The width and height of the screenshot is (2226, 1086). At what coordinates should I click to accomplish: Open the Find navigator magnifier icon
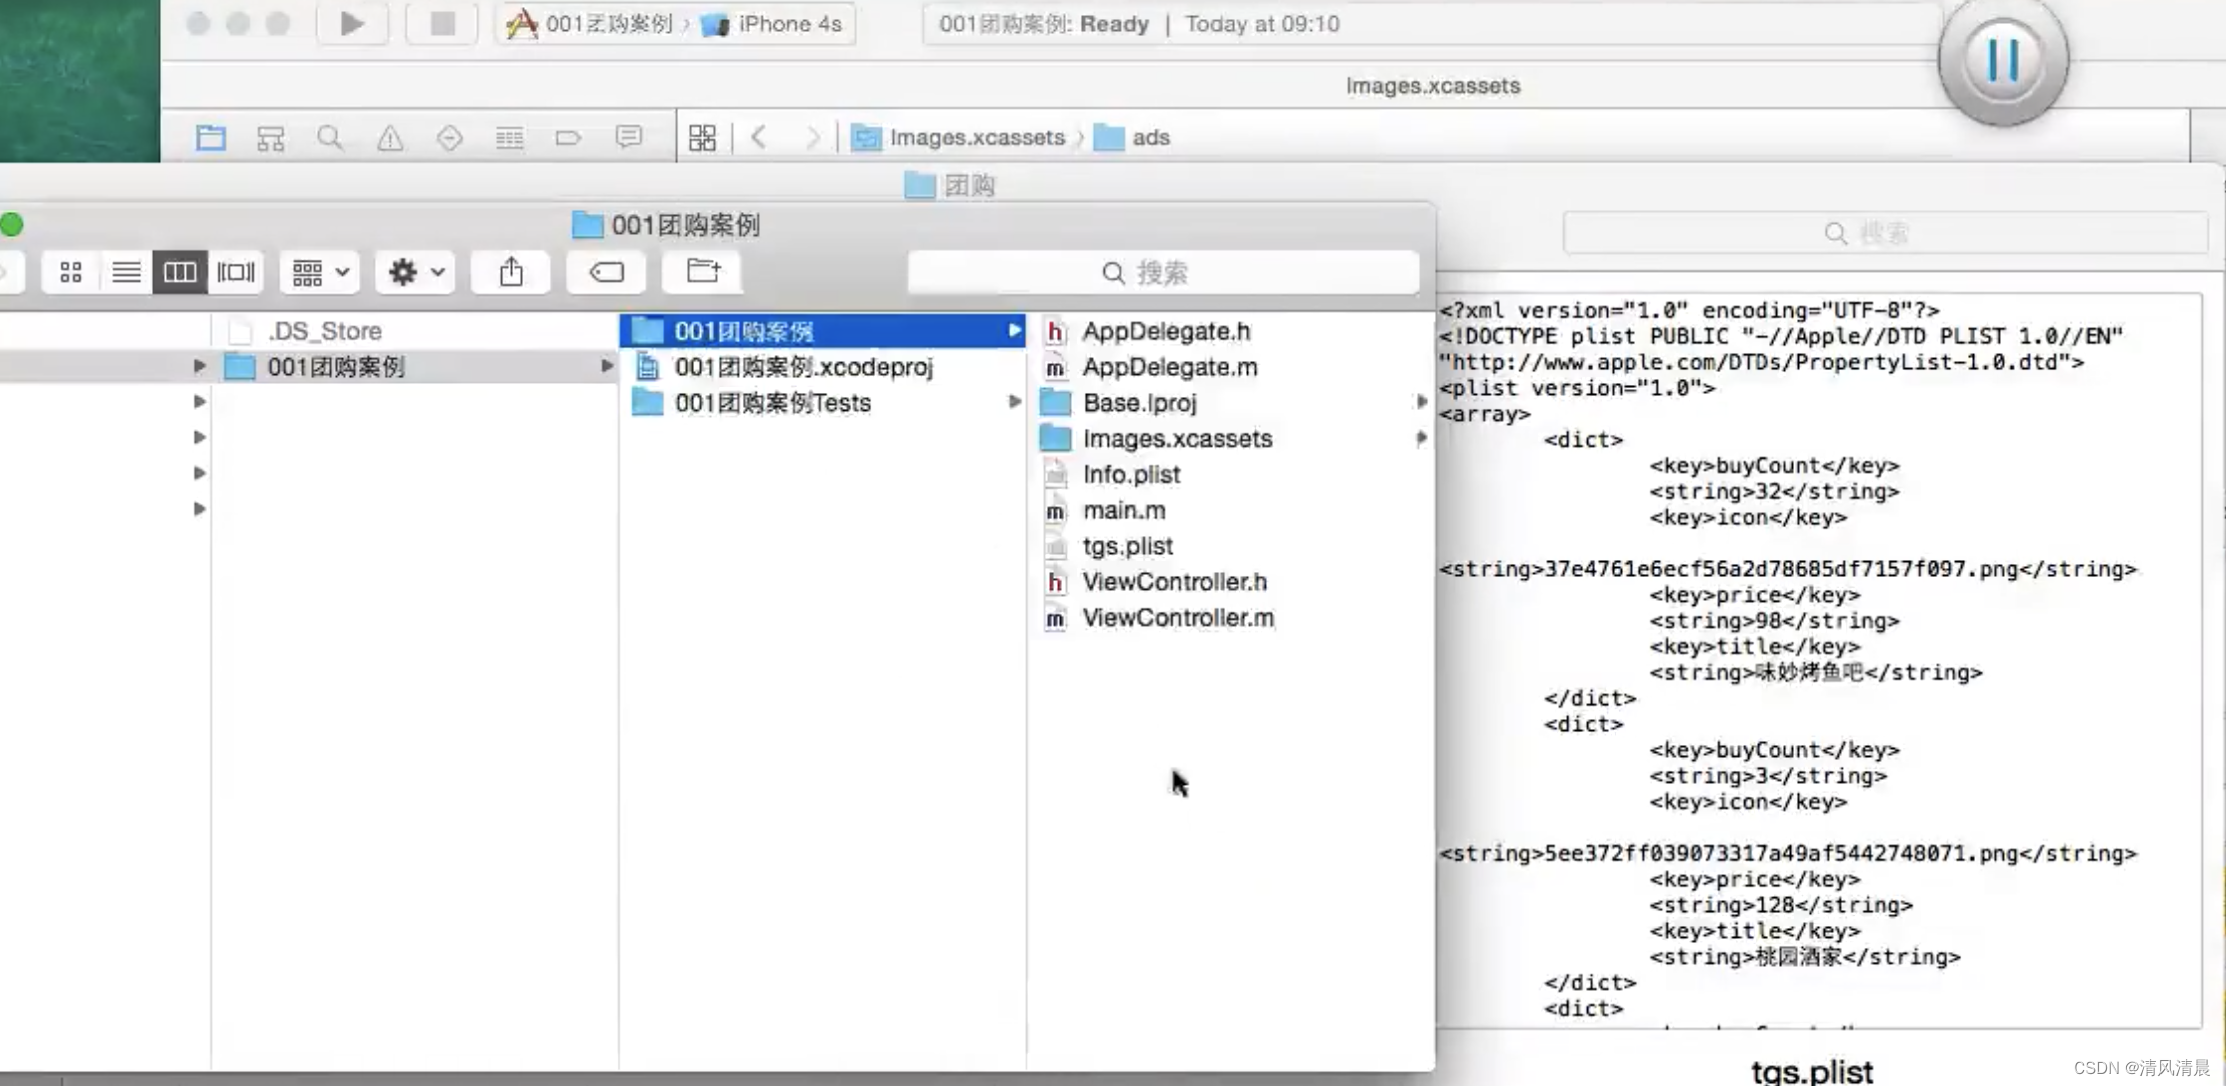point(330,137)
